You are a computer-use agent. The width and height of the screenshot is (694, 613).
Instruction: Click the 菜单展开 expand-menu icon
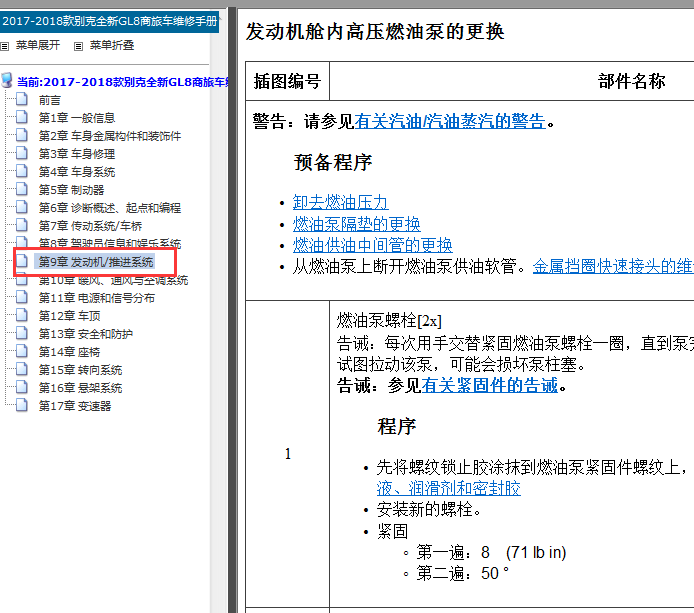(x=4, y=46)
